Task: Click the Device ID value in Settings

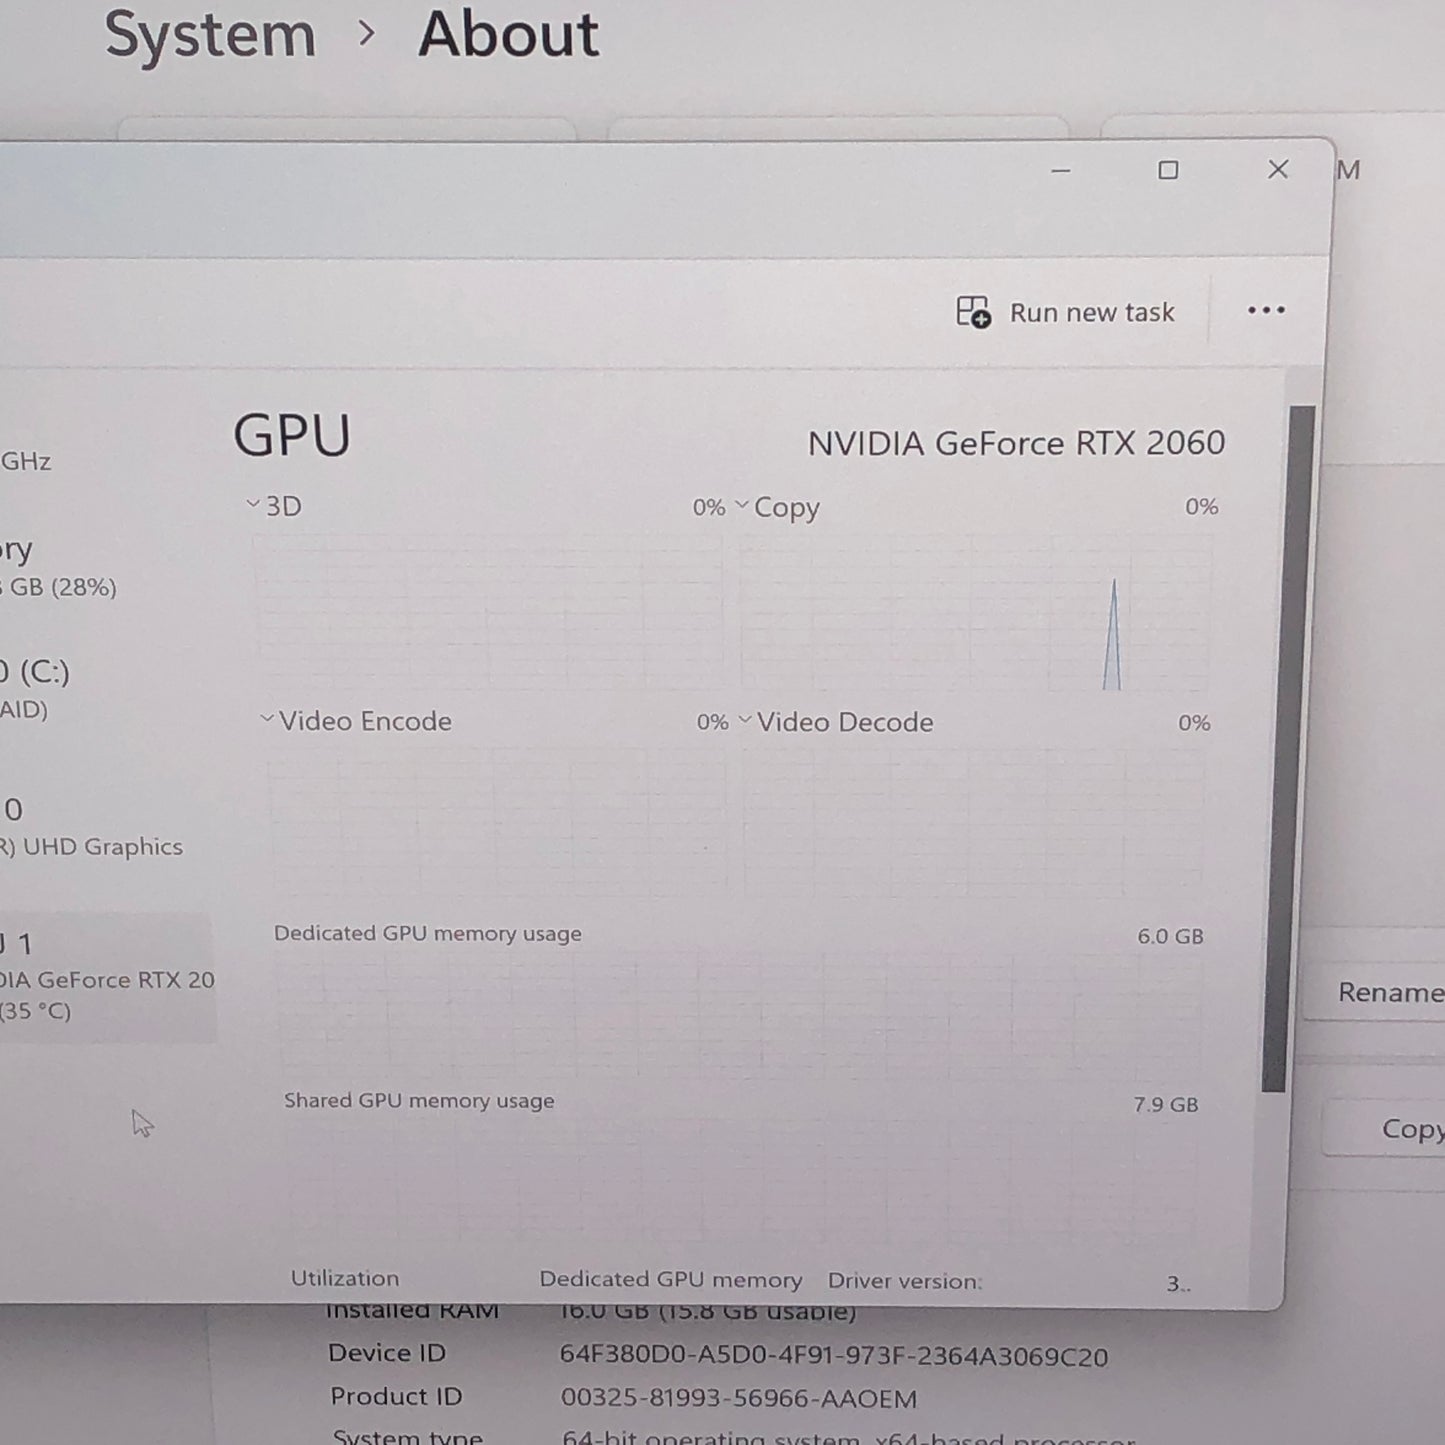Action: click(x=834, y=1356)
